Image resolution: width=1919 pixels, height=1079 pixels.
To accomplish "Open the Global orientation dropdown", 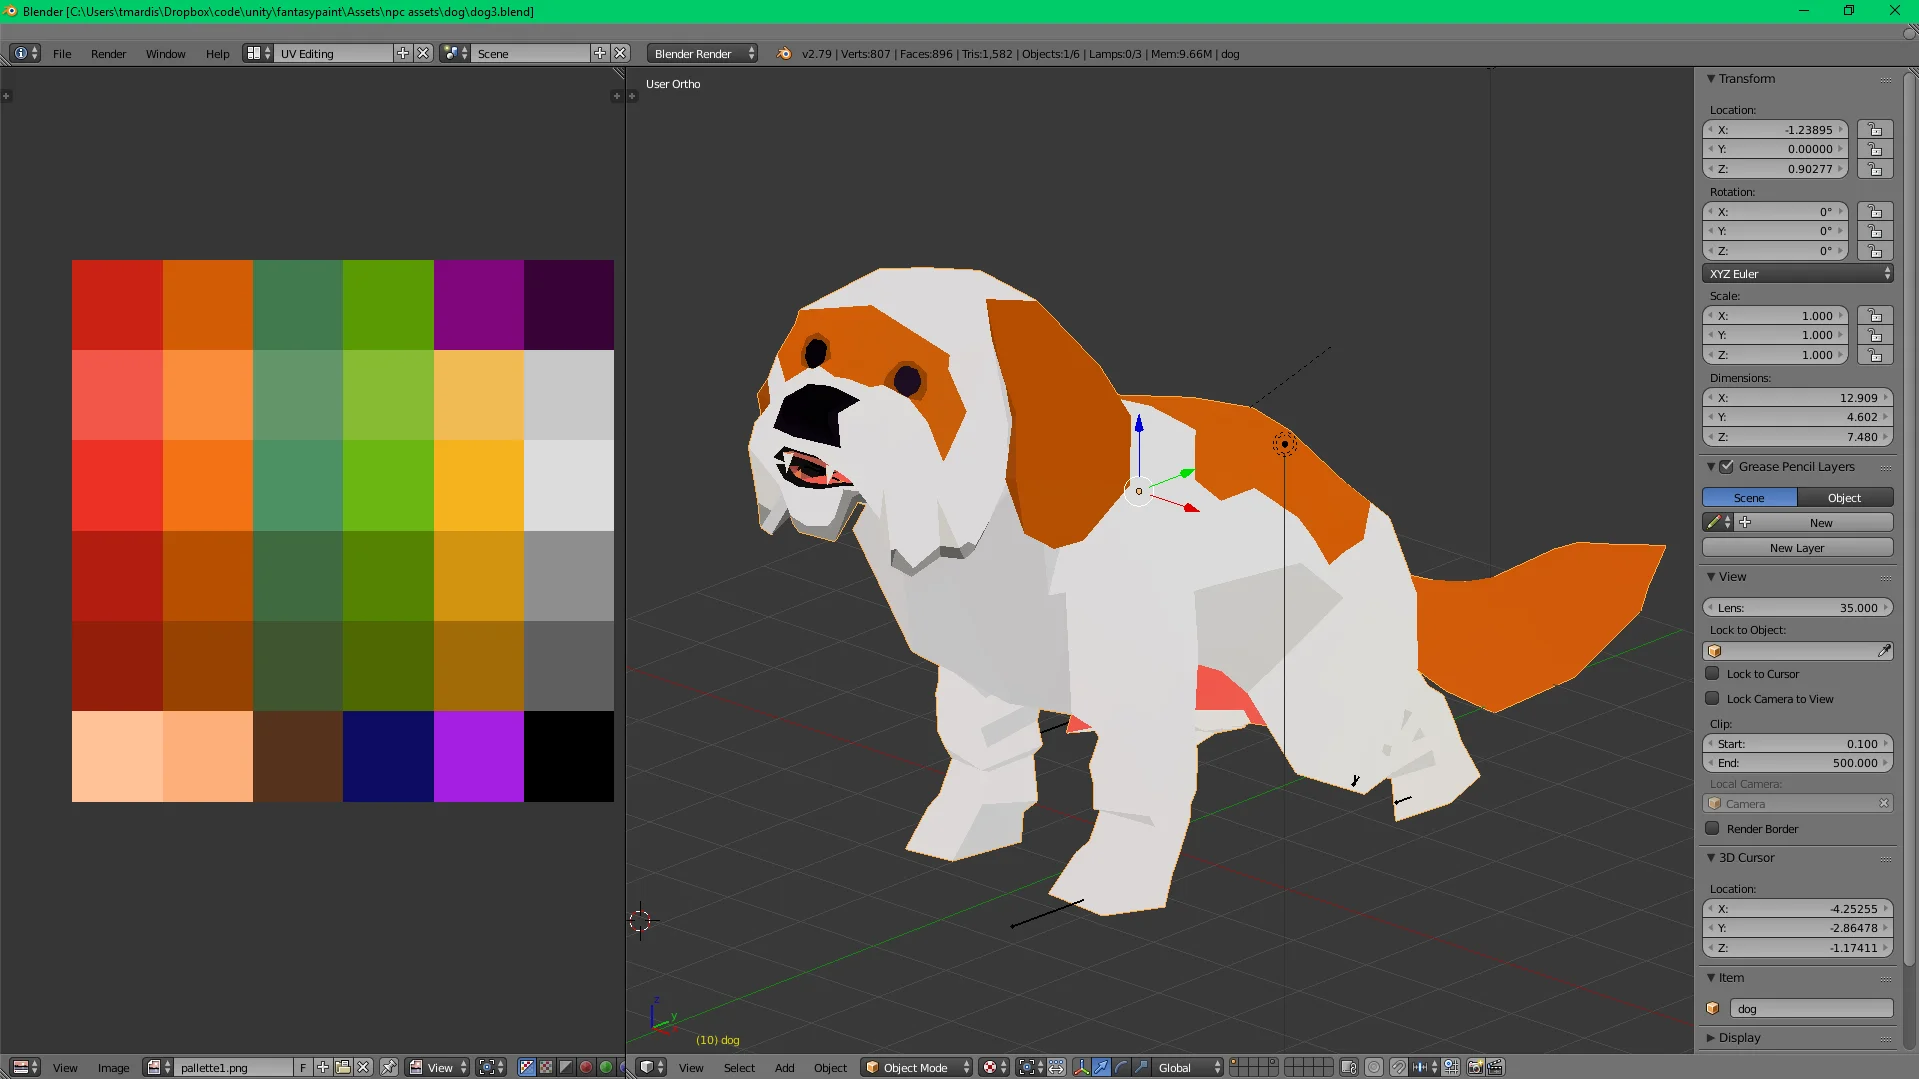I will 1187,1067.
